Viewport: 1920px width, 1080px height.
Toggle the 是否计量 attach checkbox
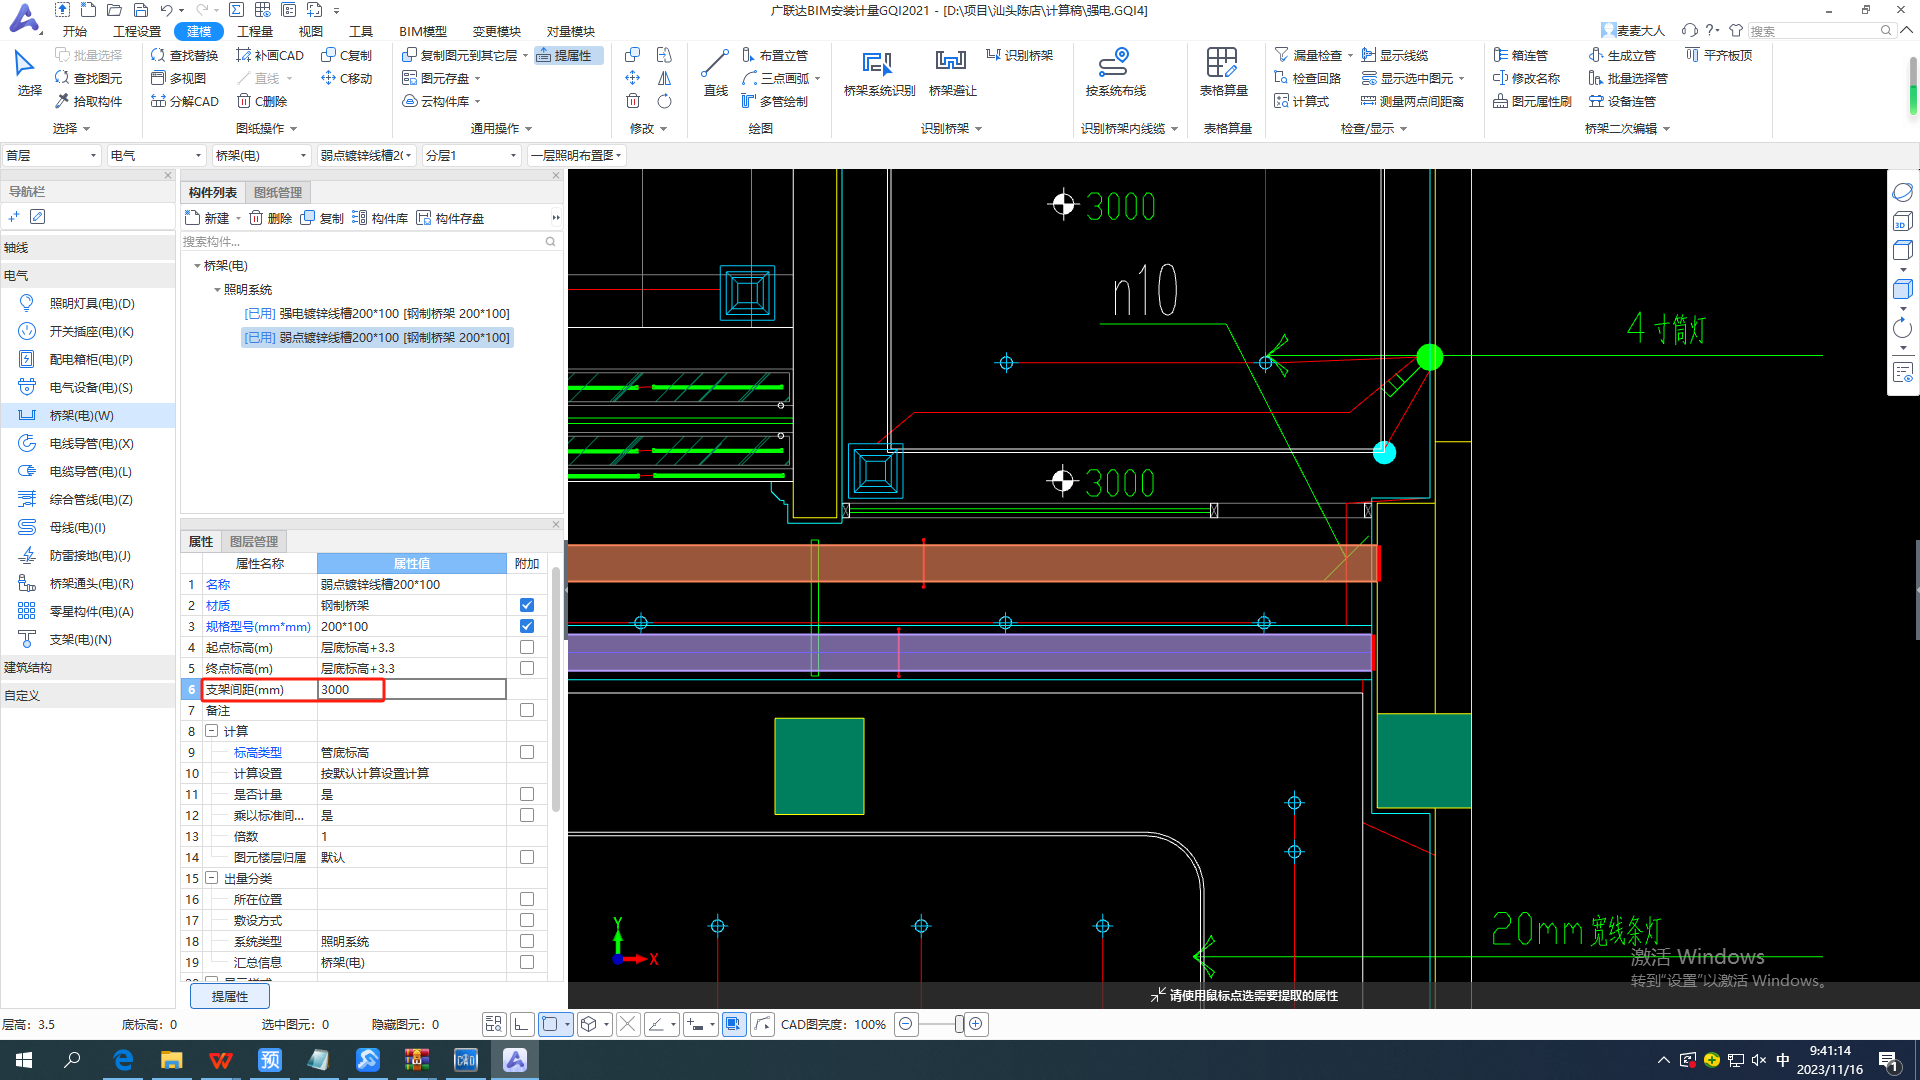(527, 794)
